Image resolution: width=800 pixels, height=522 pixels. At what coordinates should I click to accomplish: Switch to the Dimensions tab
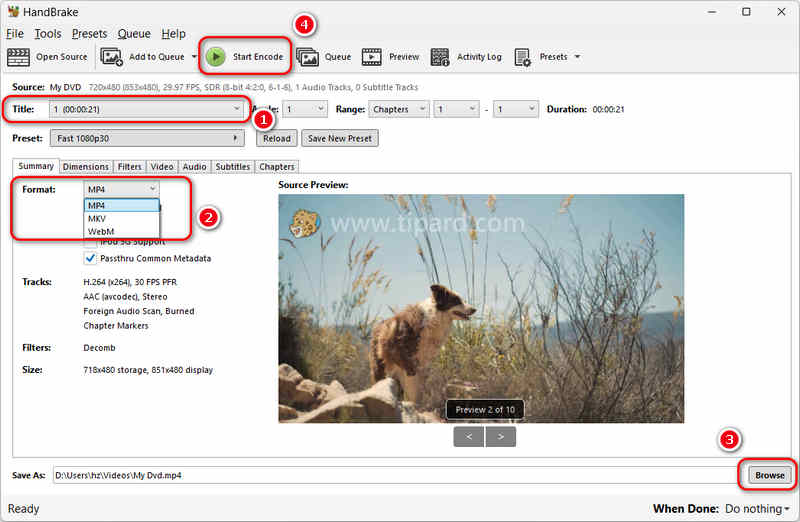(86, 166)
